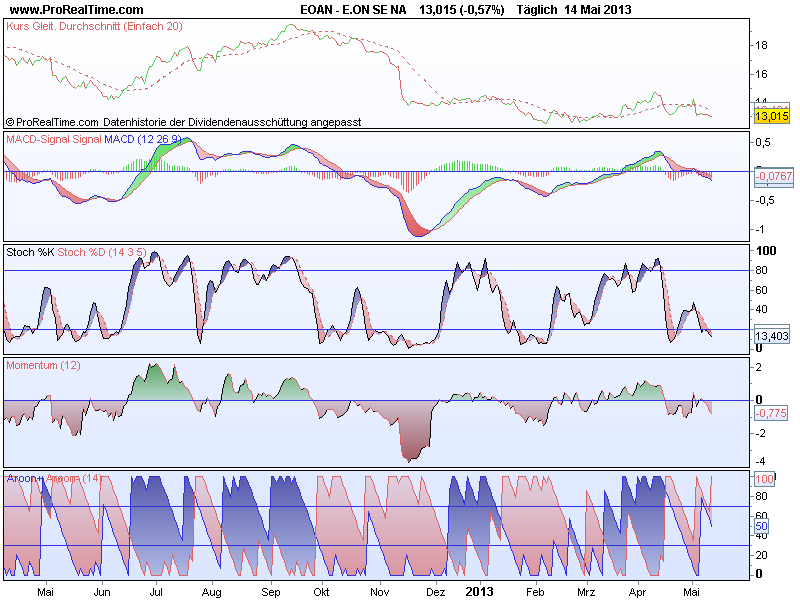Image resolution: width=800 pixels, height=600 pixels.
Task: Click the 18 price scale value
Action: (x=761, y=45)
